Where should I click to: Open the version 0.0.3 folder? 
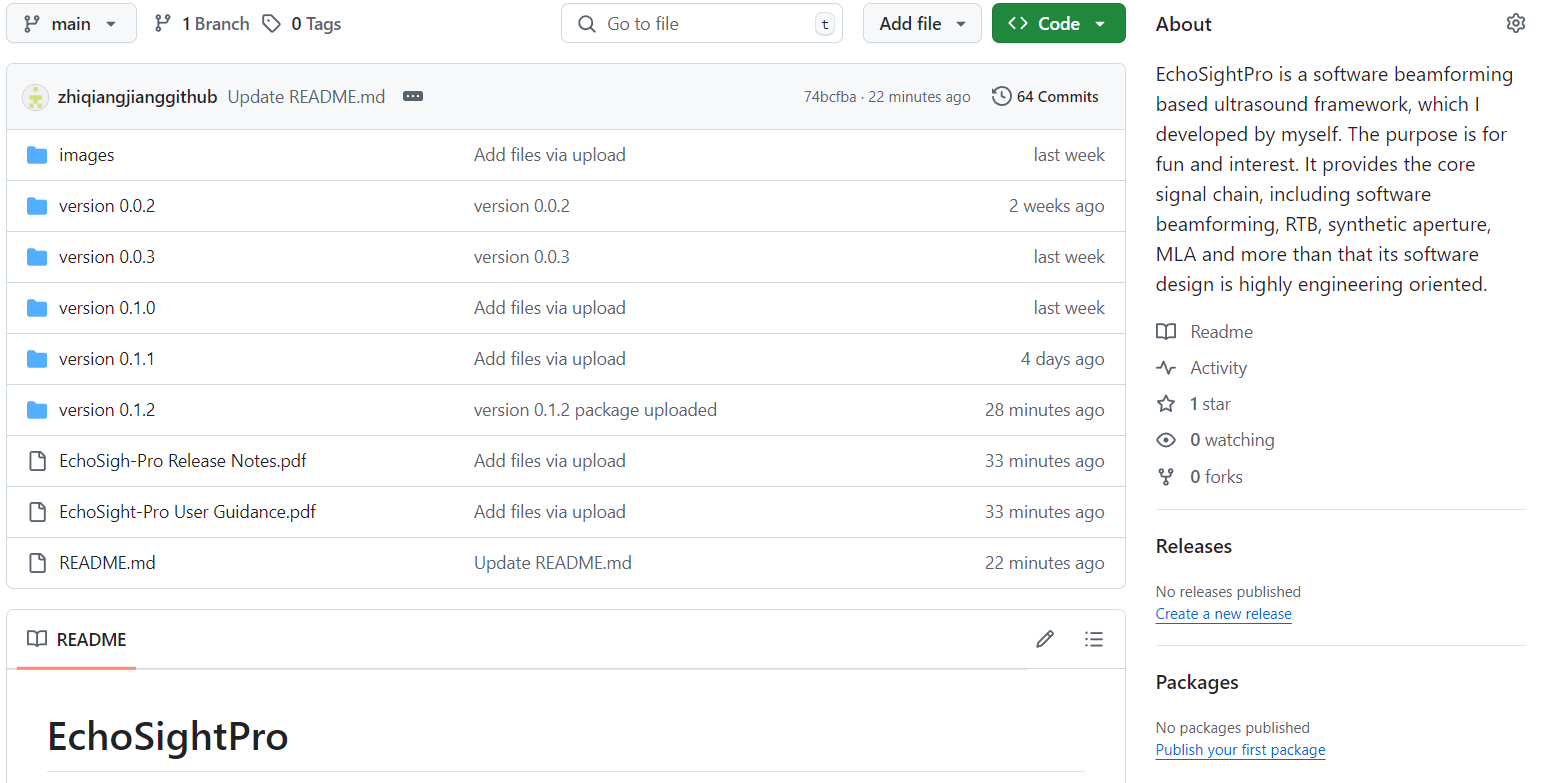[x=107, y=257]
